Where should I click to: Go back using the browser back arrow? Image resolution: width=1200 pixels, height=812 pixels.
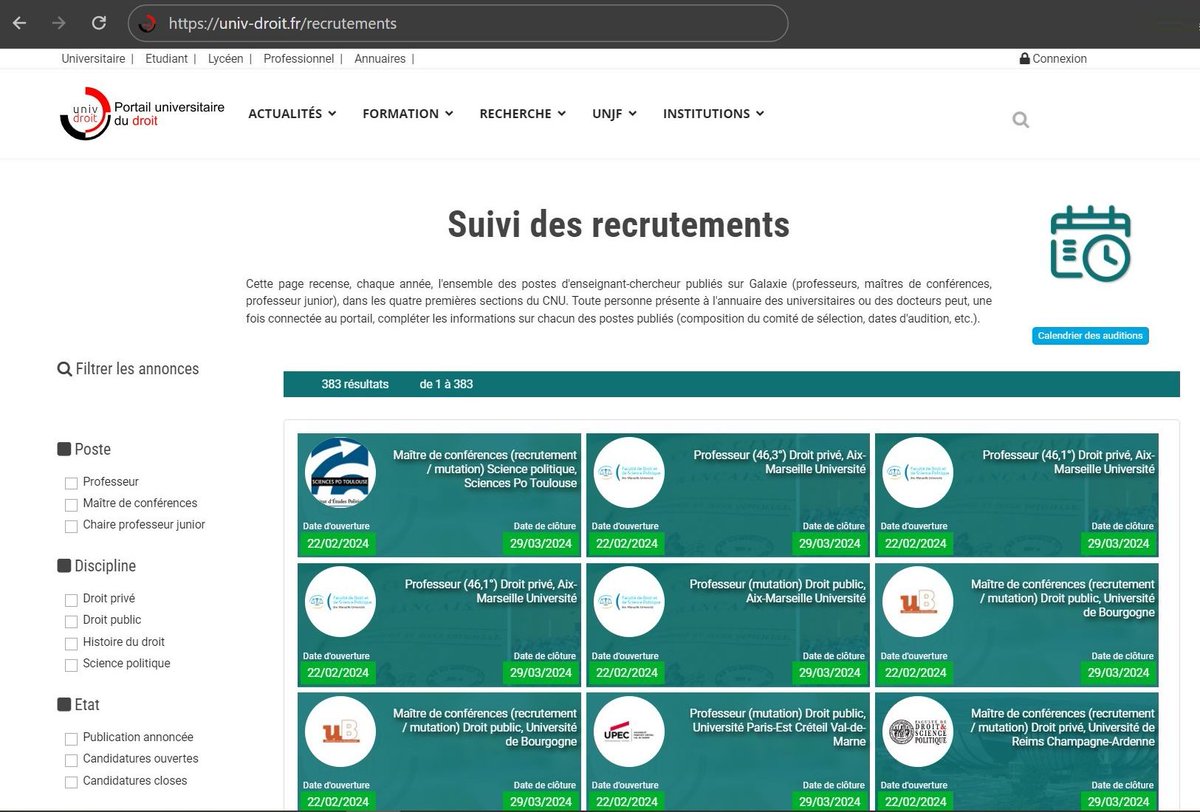(x=19, y=22)
